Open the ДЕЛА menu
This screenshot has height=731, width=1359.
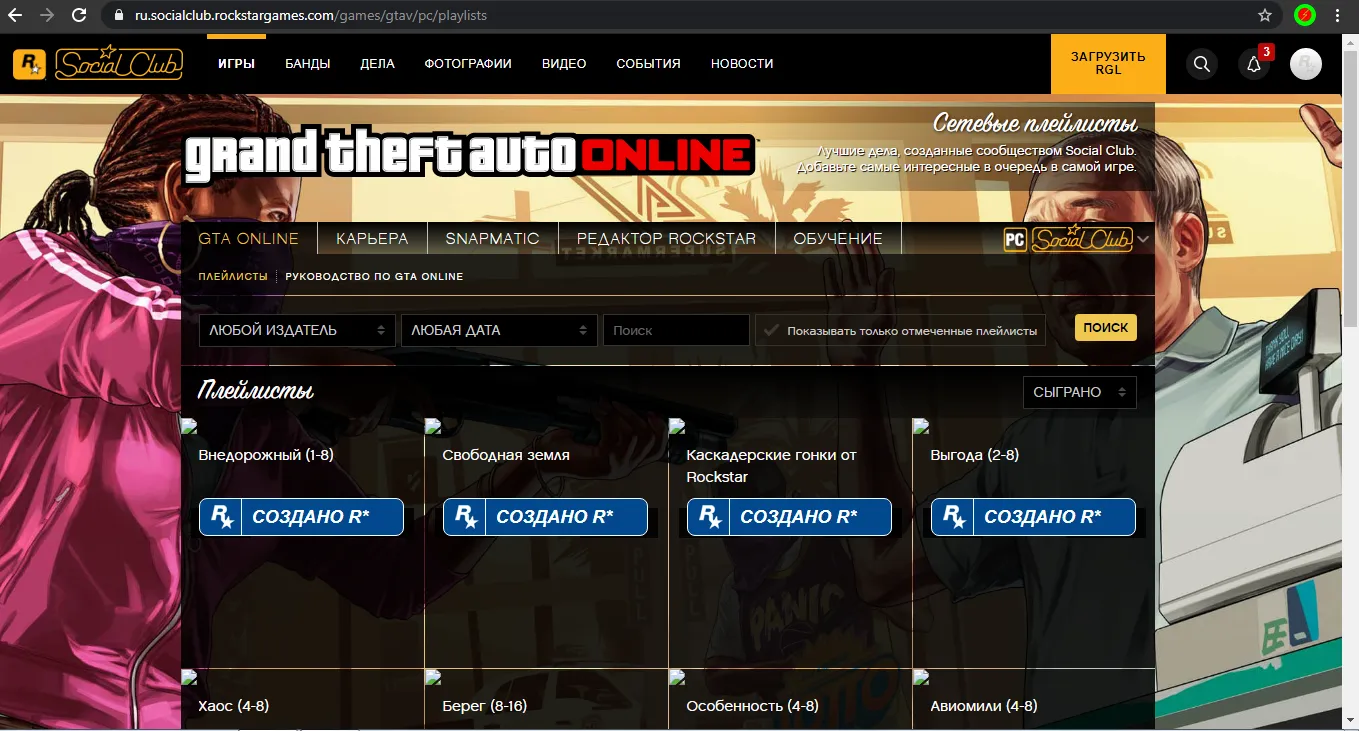pos(378,64)
